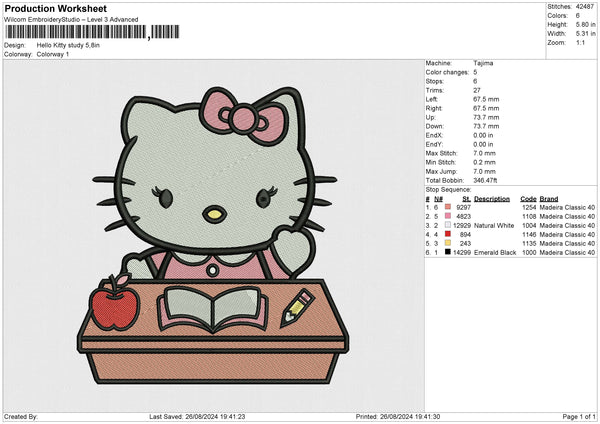Select the yellow swatch for code 1135

click(448, 243)
